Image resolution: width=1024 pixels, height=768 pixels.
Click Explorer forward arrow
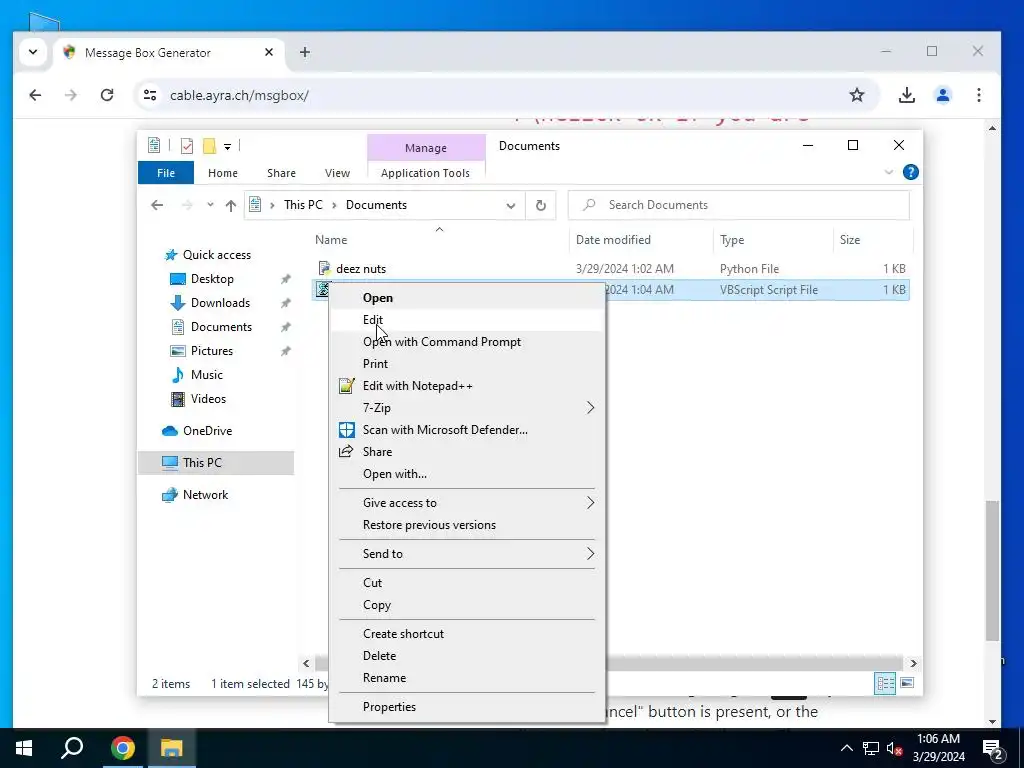pos(187,205)
